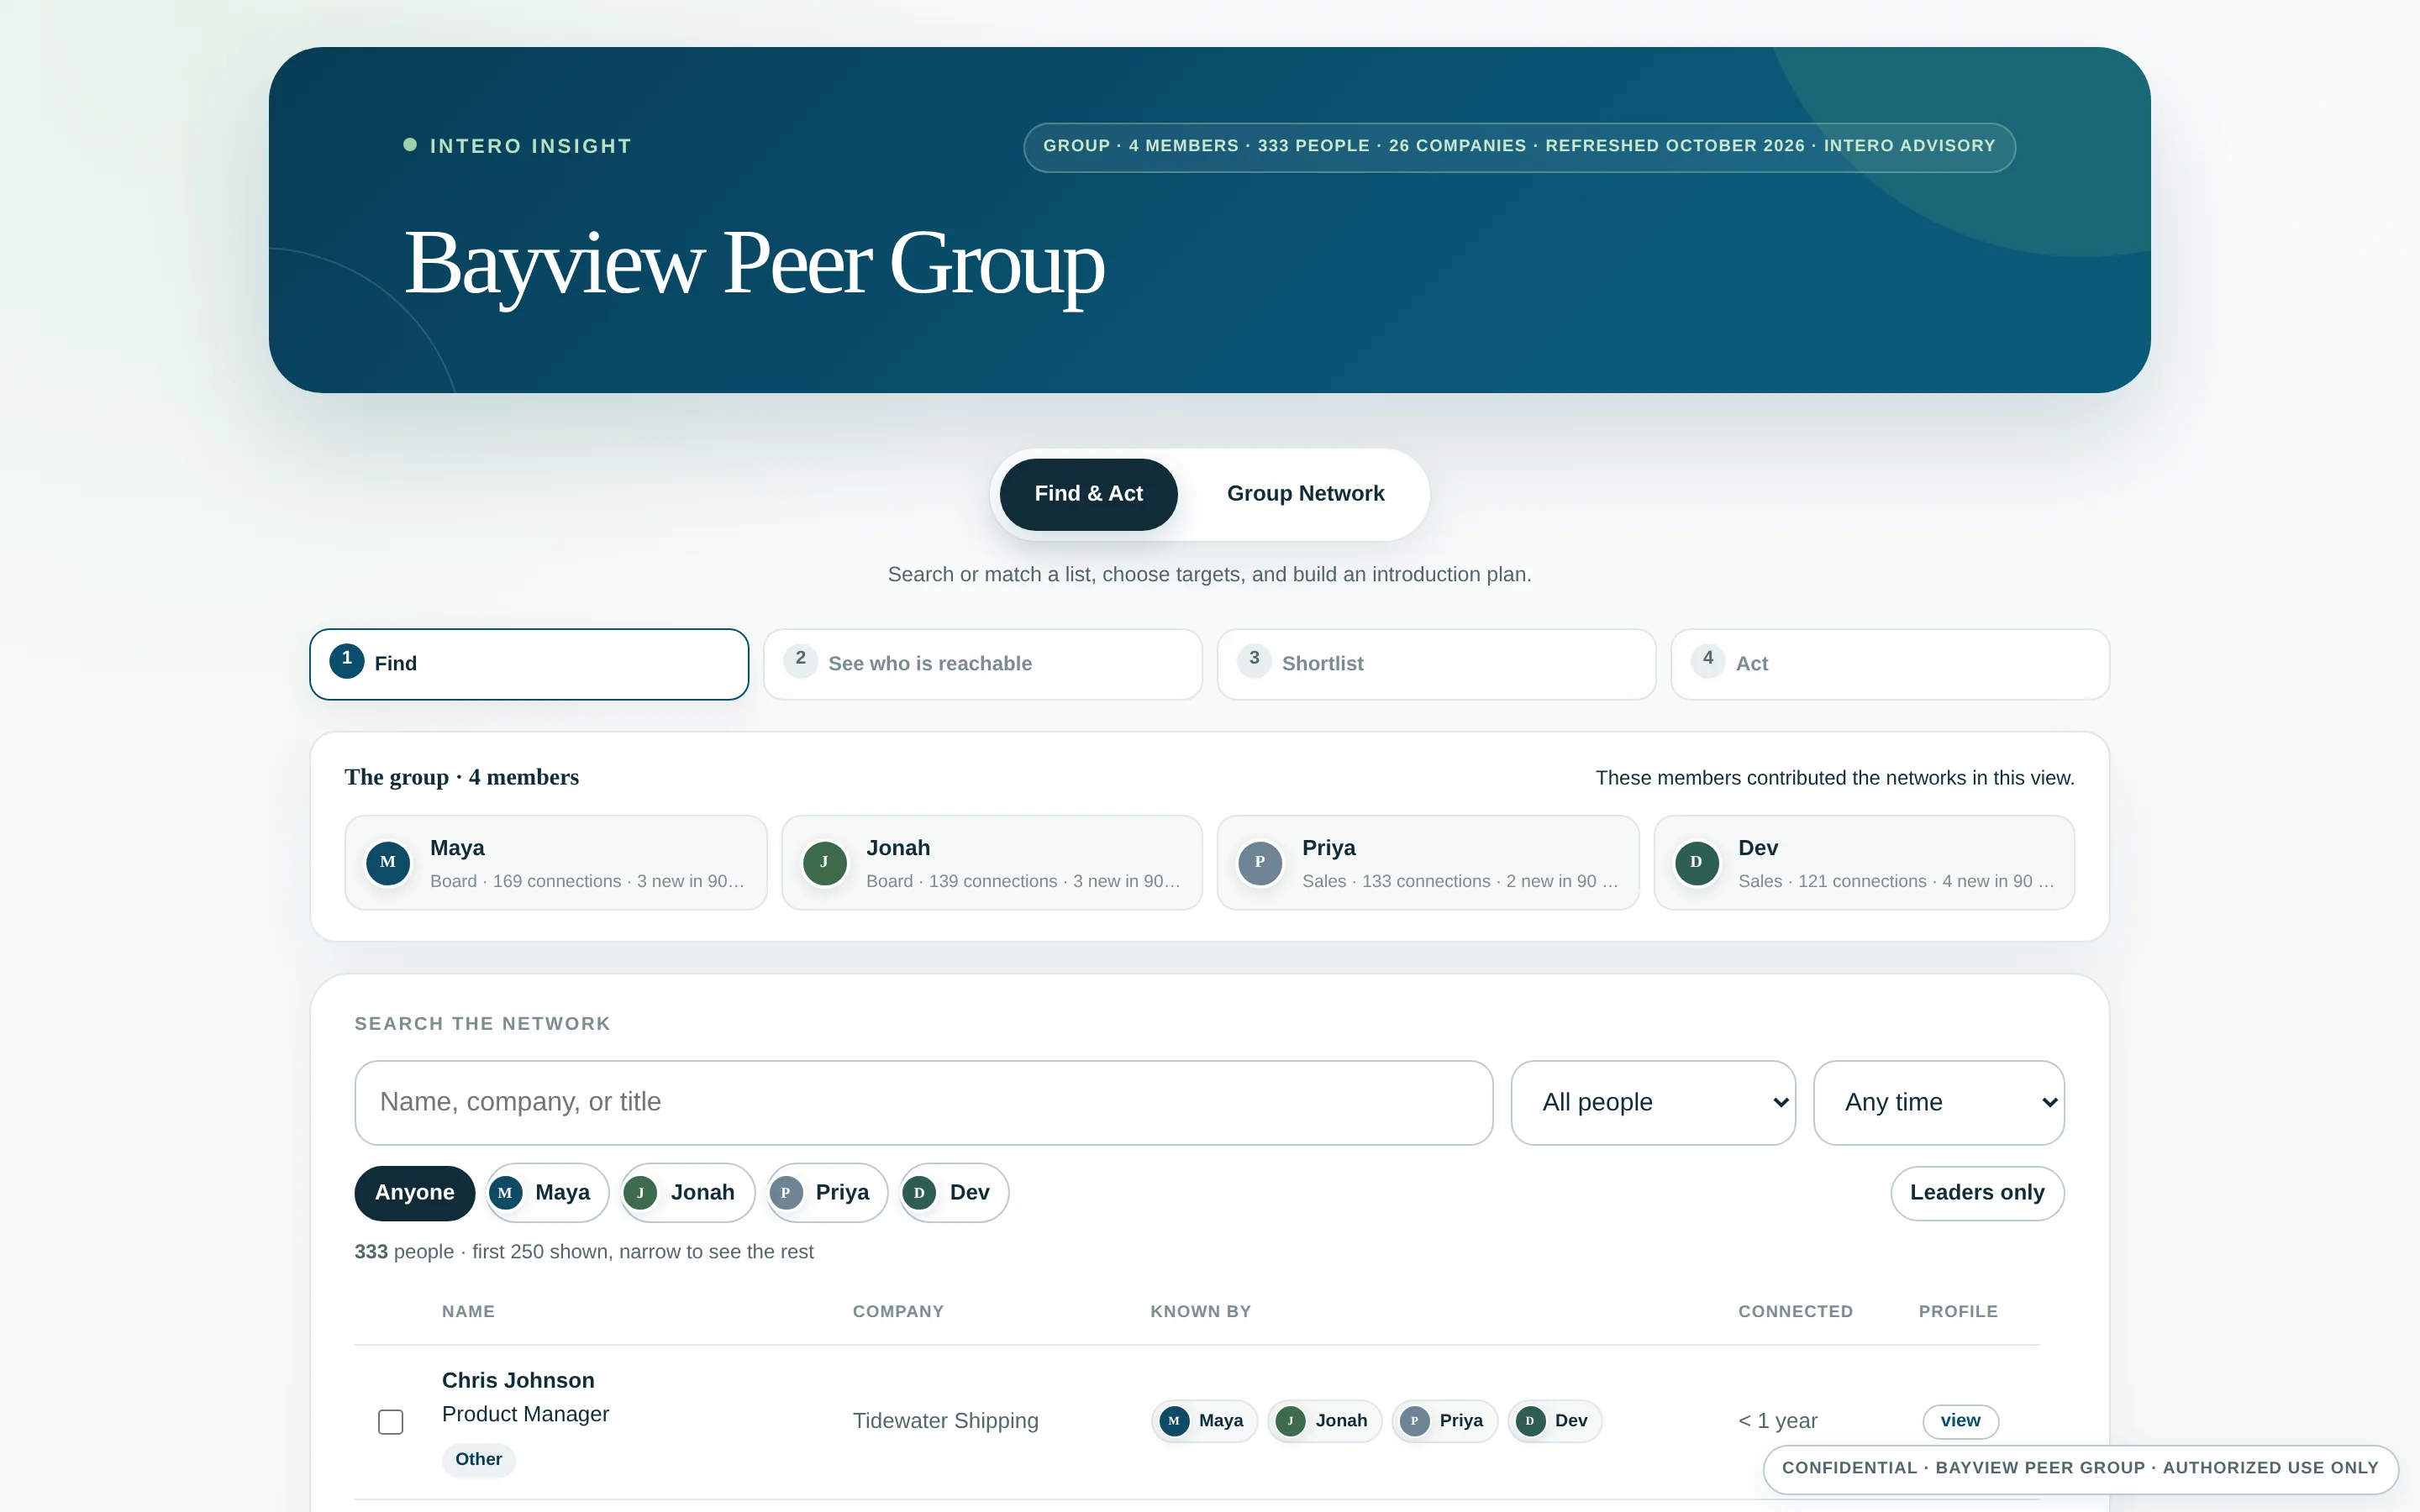Click Priya's avatar in the group members card
The width and height of the screenshot is (2420, 1512).
tap(1260, 862)
